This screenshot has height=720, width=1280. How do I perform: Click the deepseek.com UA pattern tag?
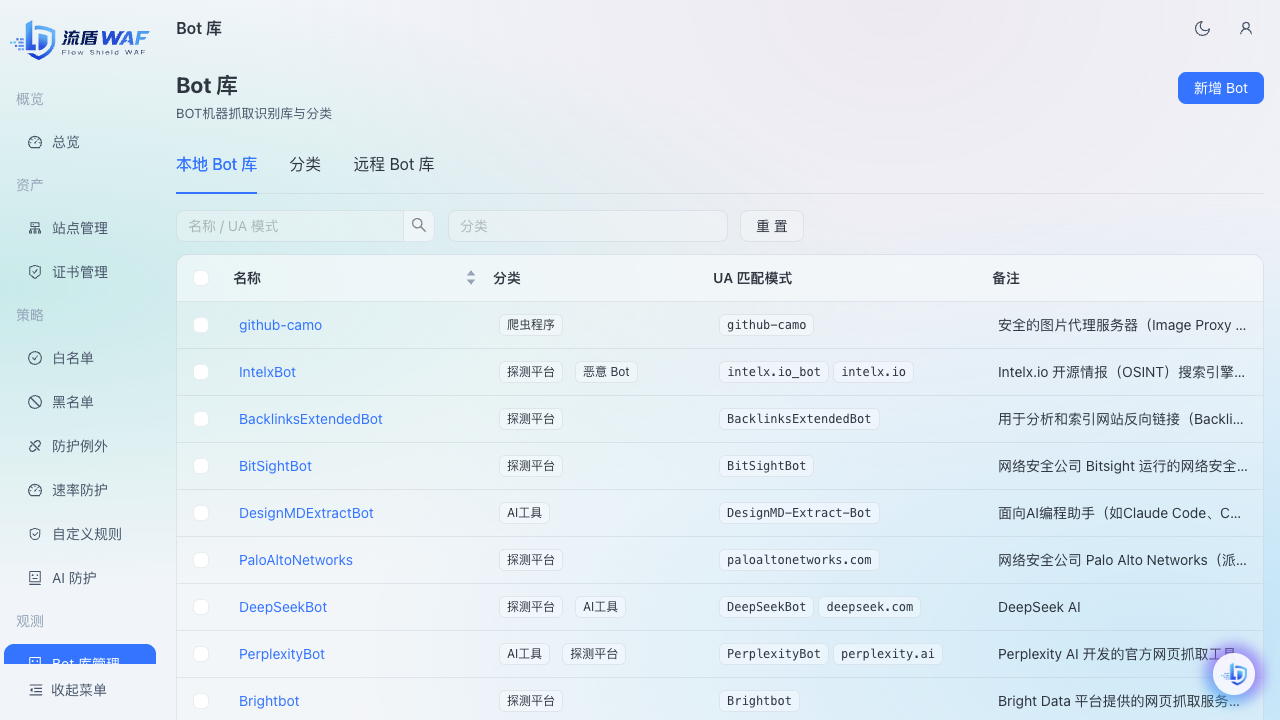(869, 607)
